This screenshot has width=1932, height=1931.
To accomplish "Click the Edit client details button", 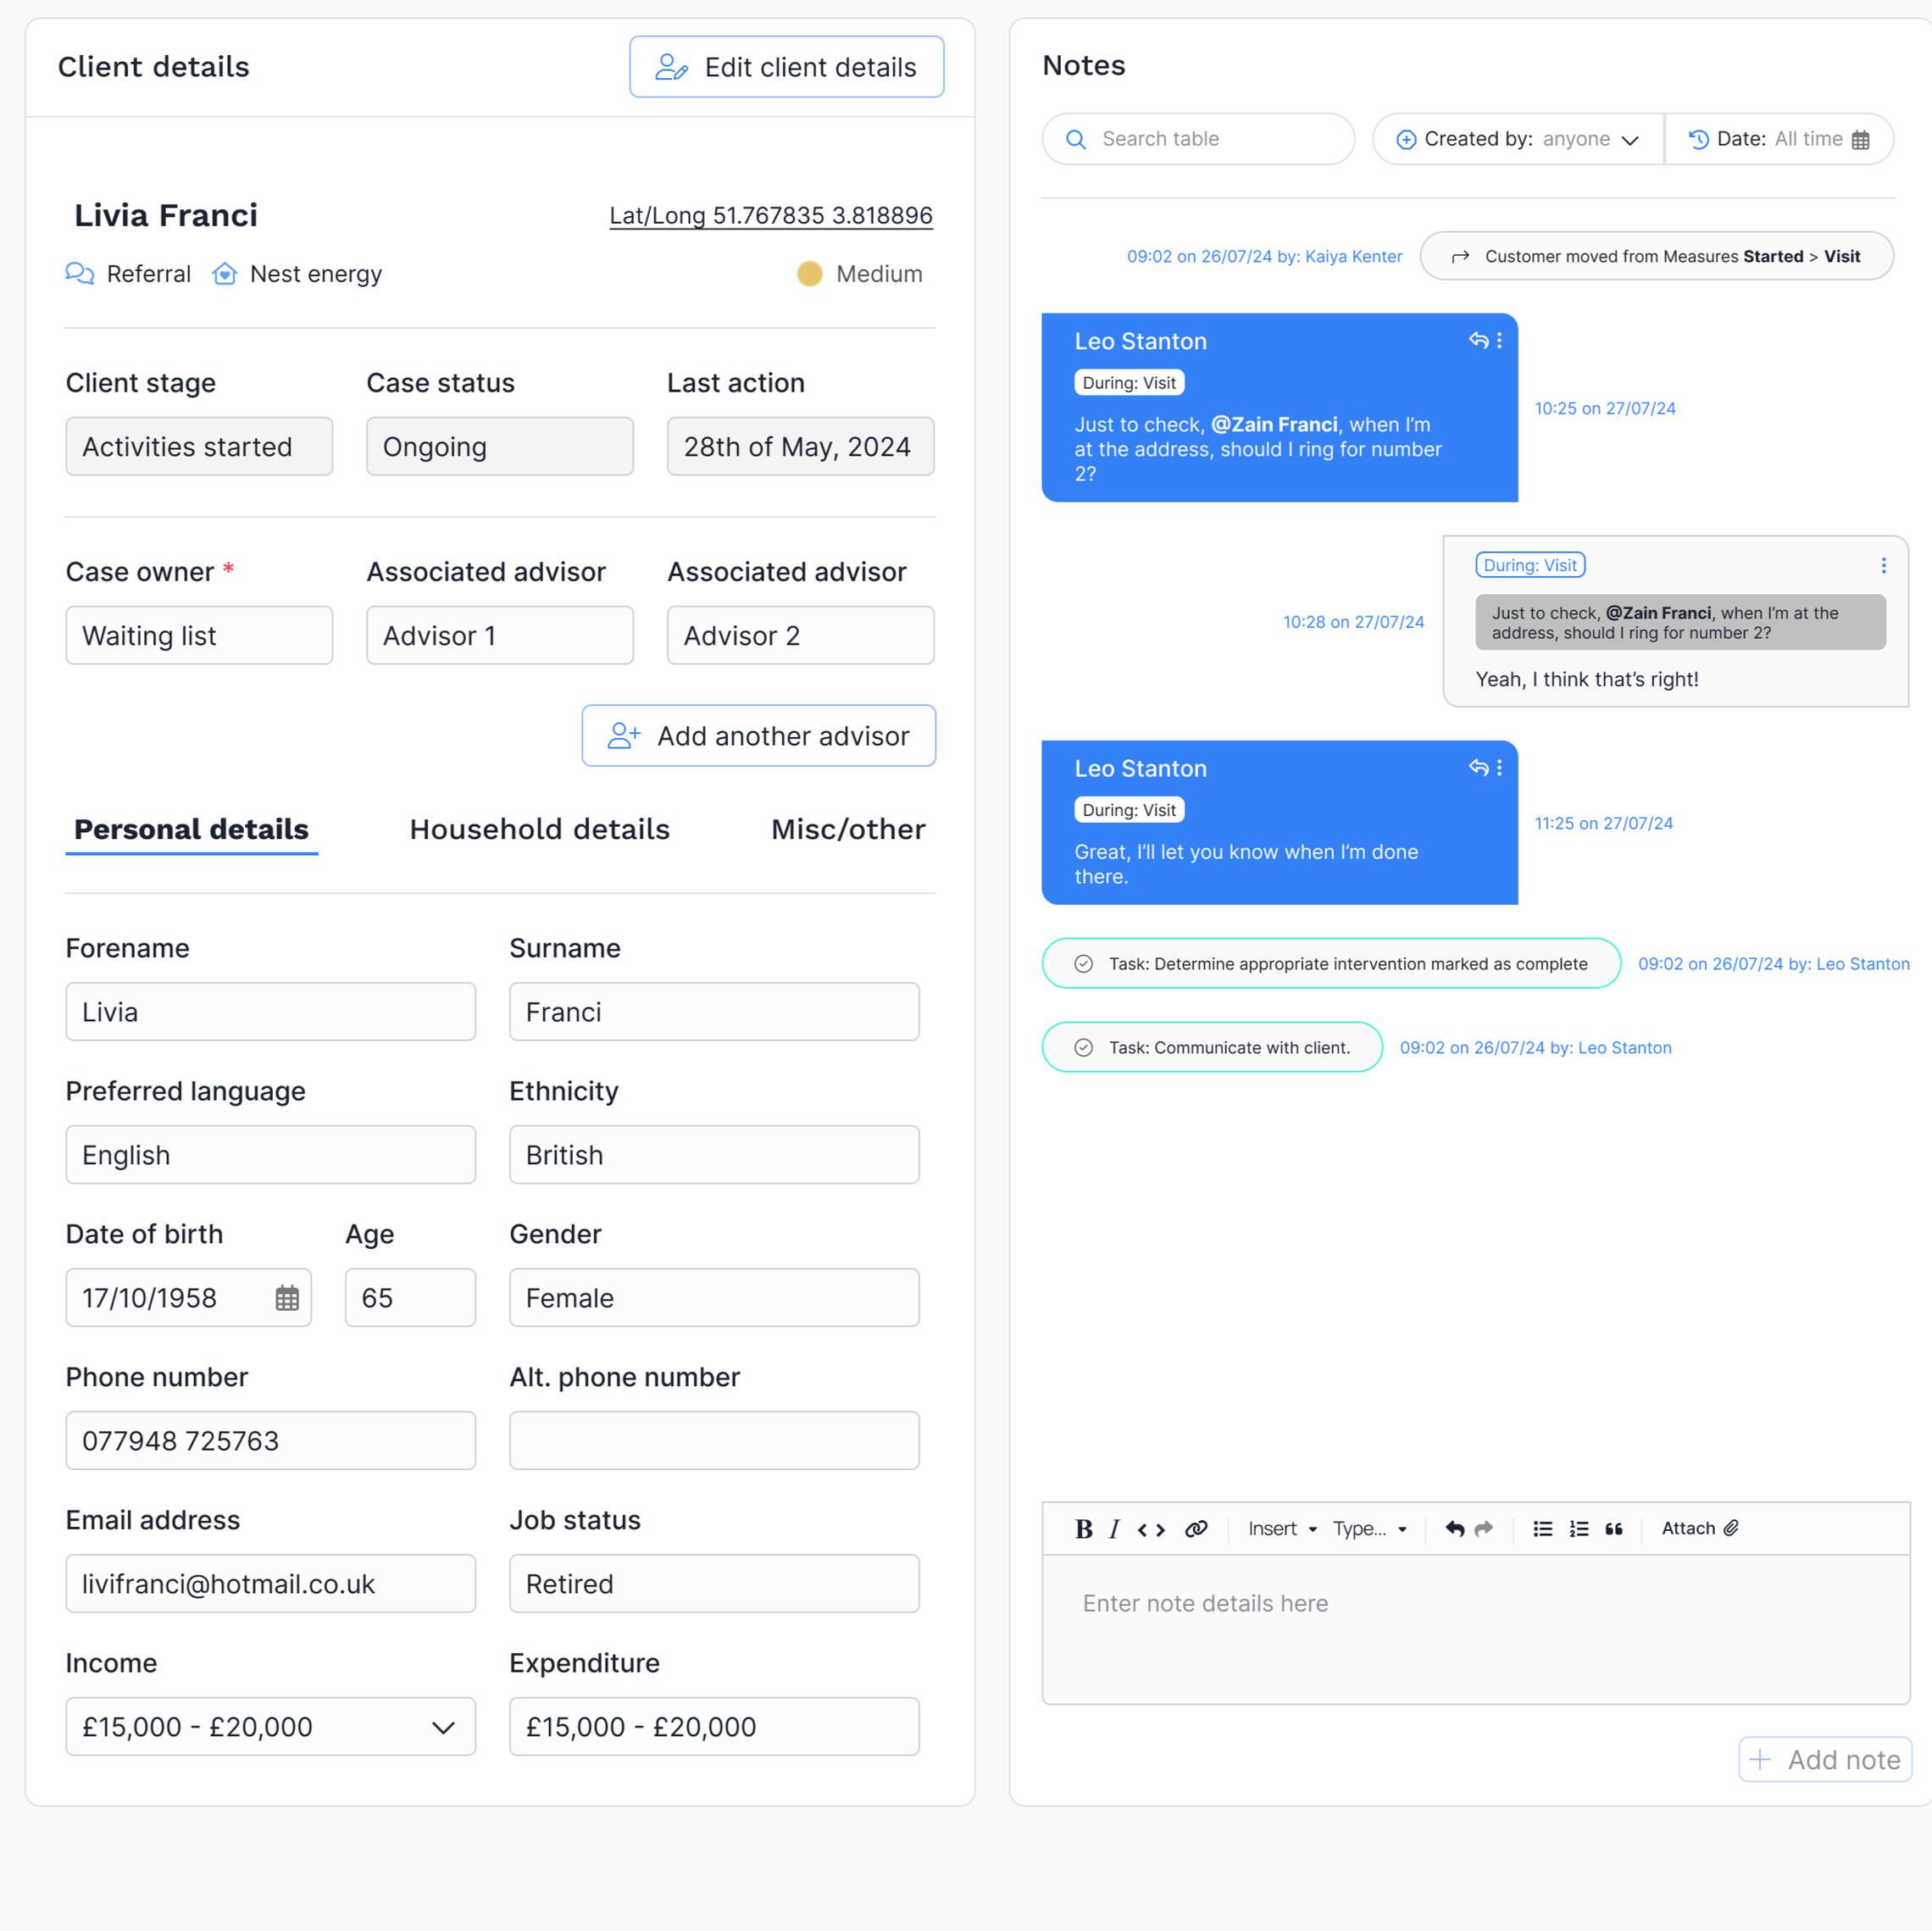I will [x=786, y=67].
